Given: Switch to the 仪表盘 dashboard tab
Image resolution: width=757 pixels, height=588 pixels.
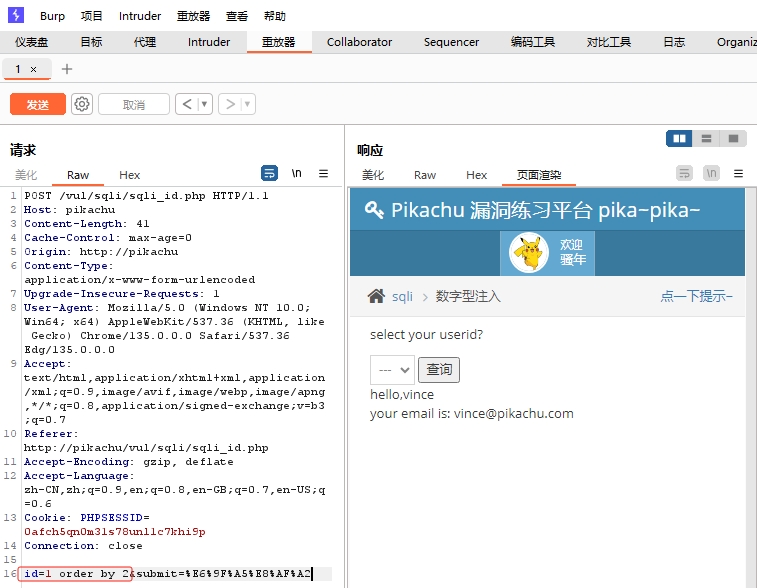Looking at the screenshot, I should [x=31, y=42].
